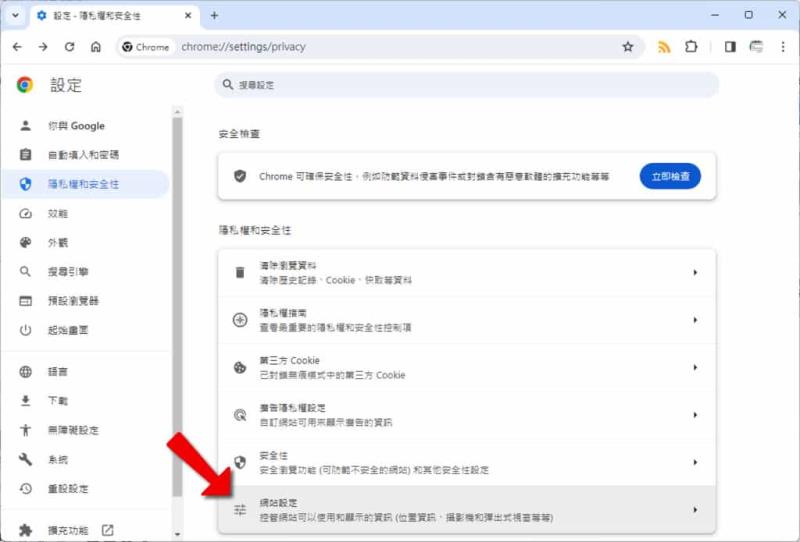Expand the 隱私權指南 row arrow

point(695,320)
